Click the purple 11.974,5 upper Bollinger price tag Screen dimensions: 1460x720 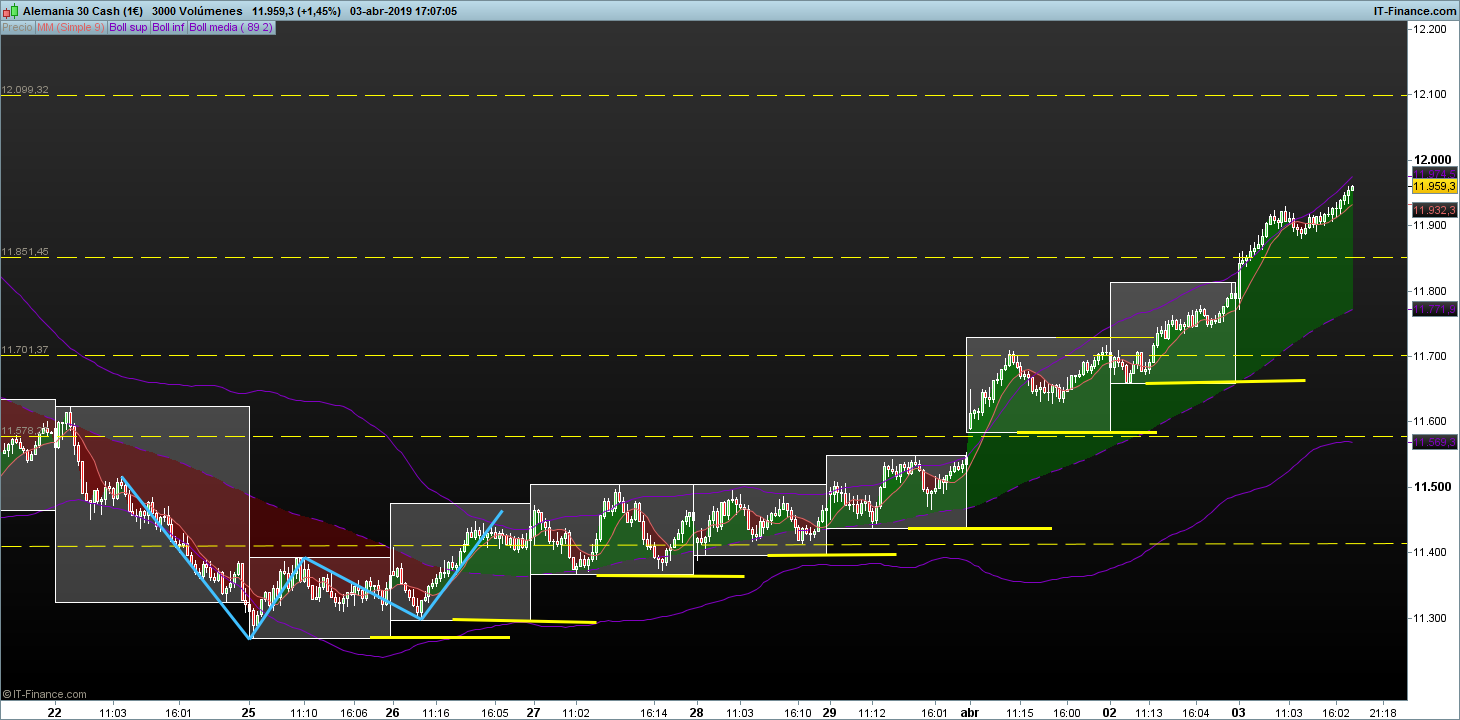coord(1434,174)
